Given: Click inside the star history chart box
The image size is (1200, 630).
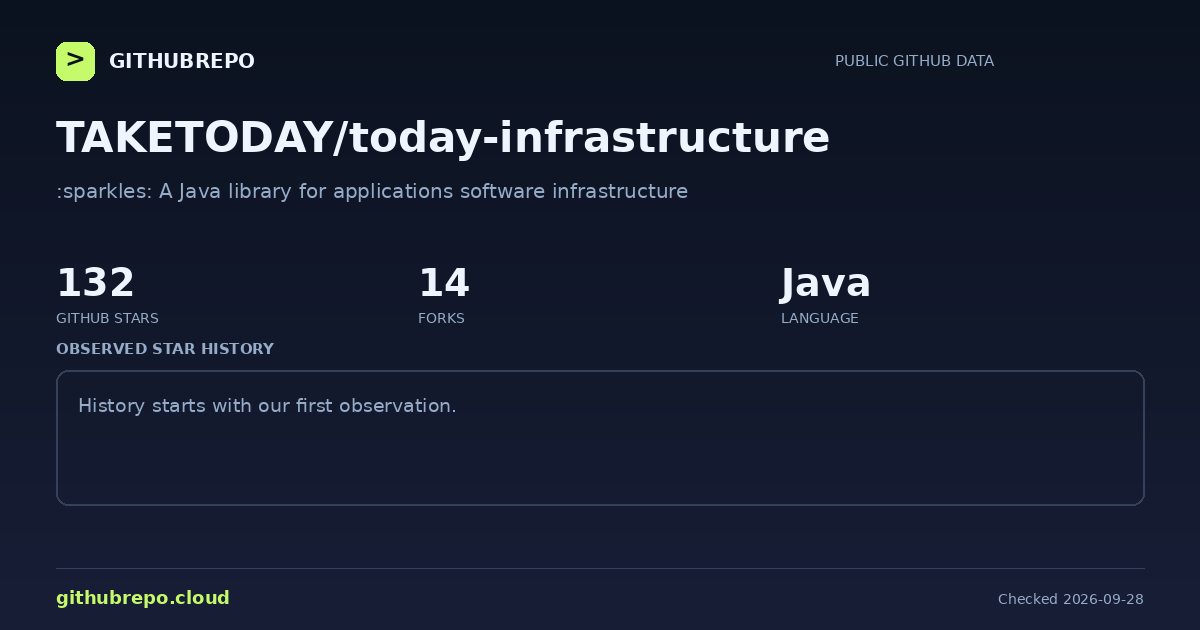Looking at the screenshot, I should pos(600,438).
